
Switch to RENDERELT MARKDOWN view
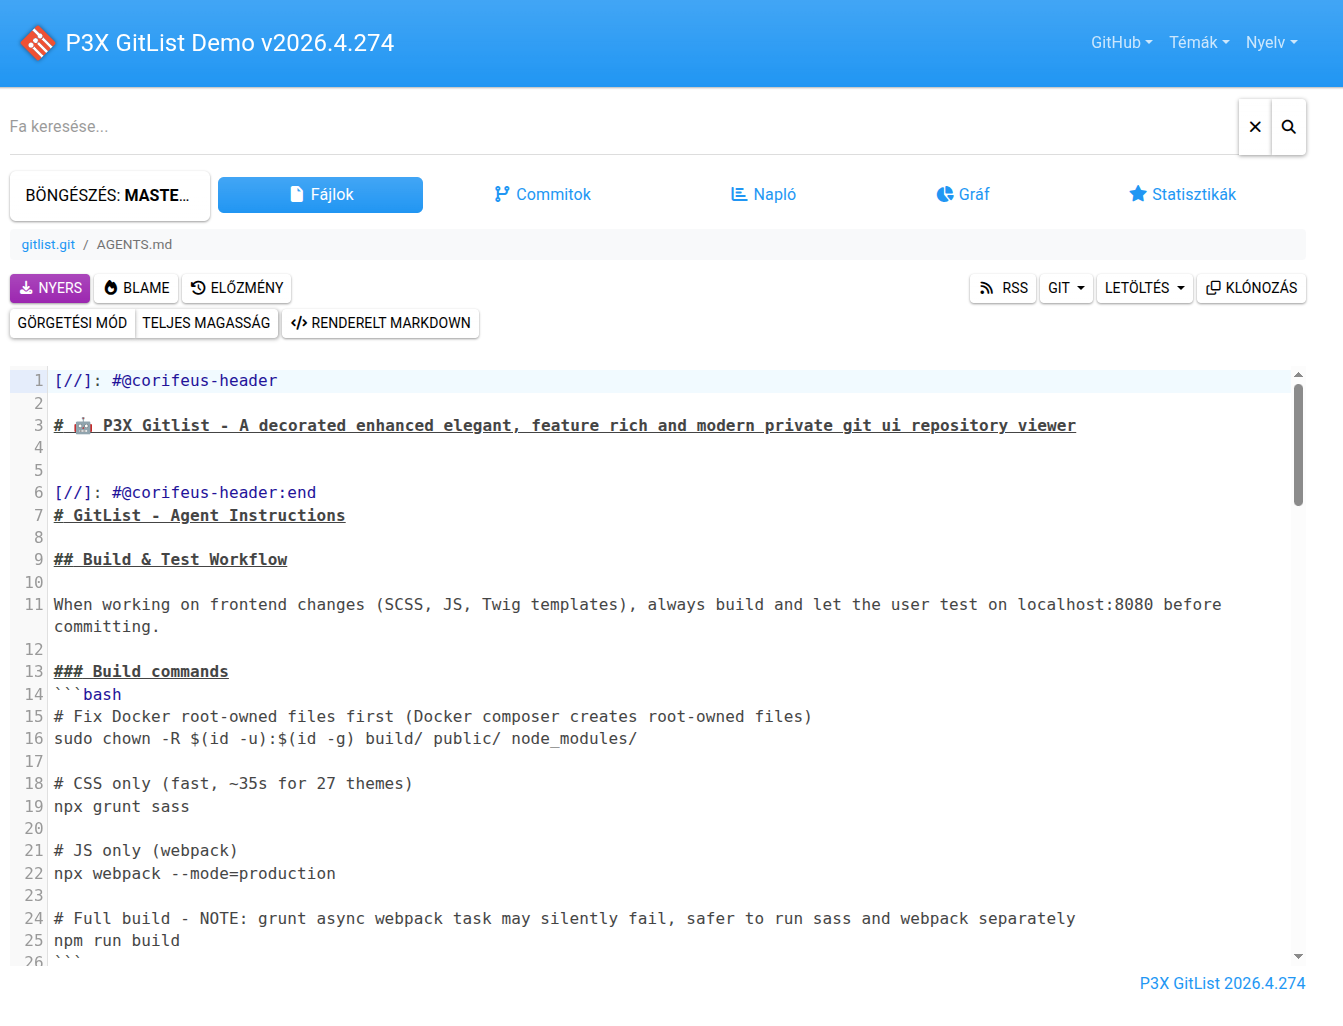380,323
